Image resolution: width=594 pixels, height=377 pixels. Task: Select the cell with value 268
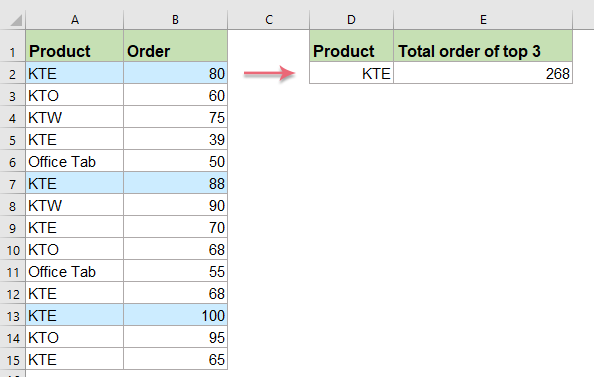coord(483,73)
